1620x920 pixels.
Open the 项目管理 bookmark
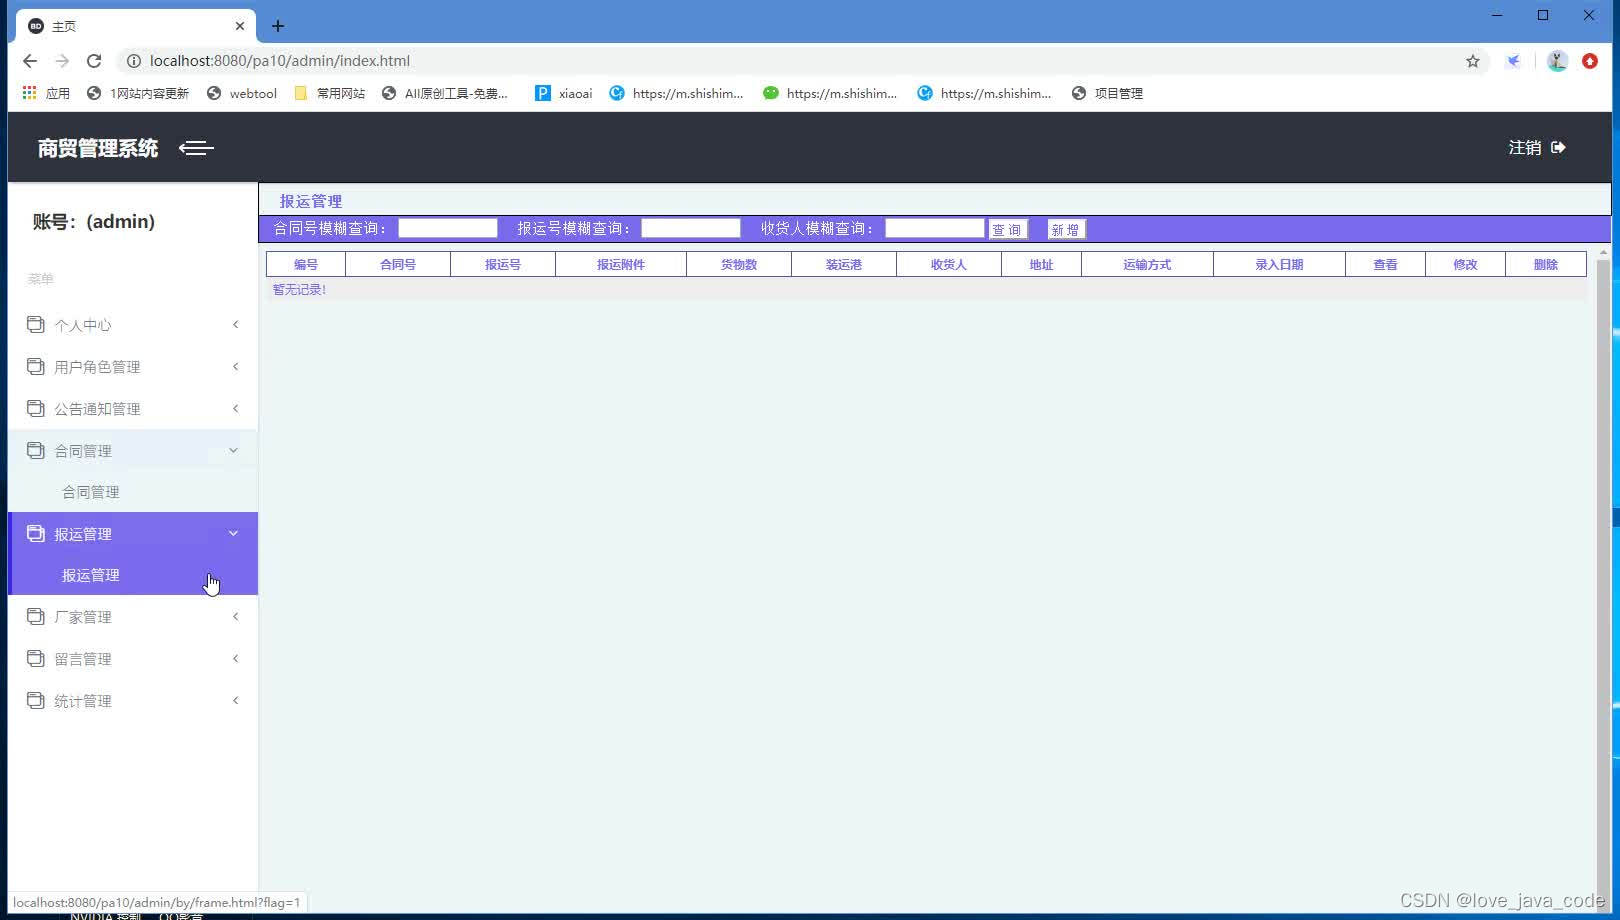1107,93
